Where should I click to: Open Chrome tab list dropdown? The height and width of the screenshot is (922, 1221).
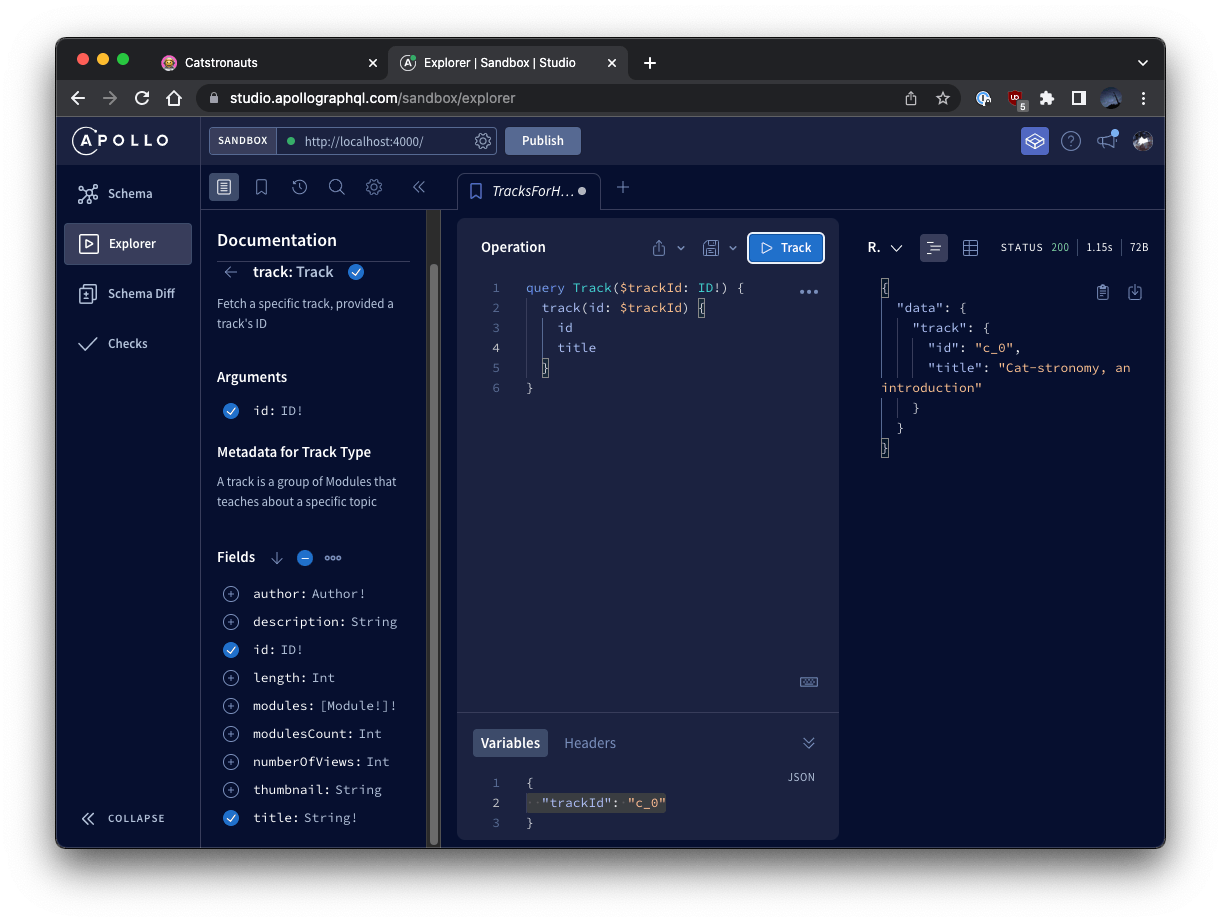[1143, 63]
